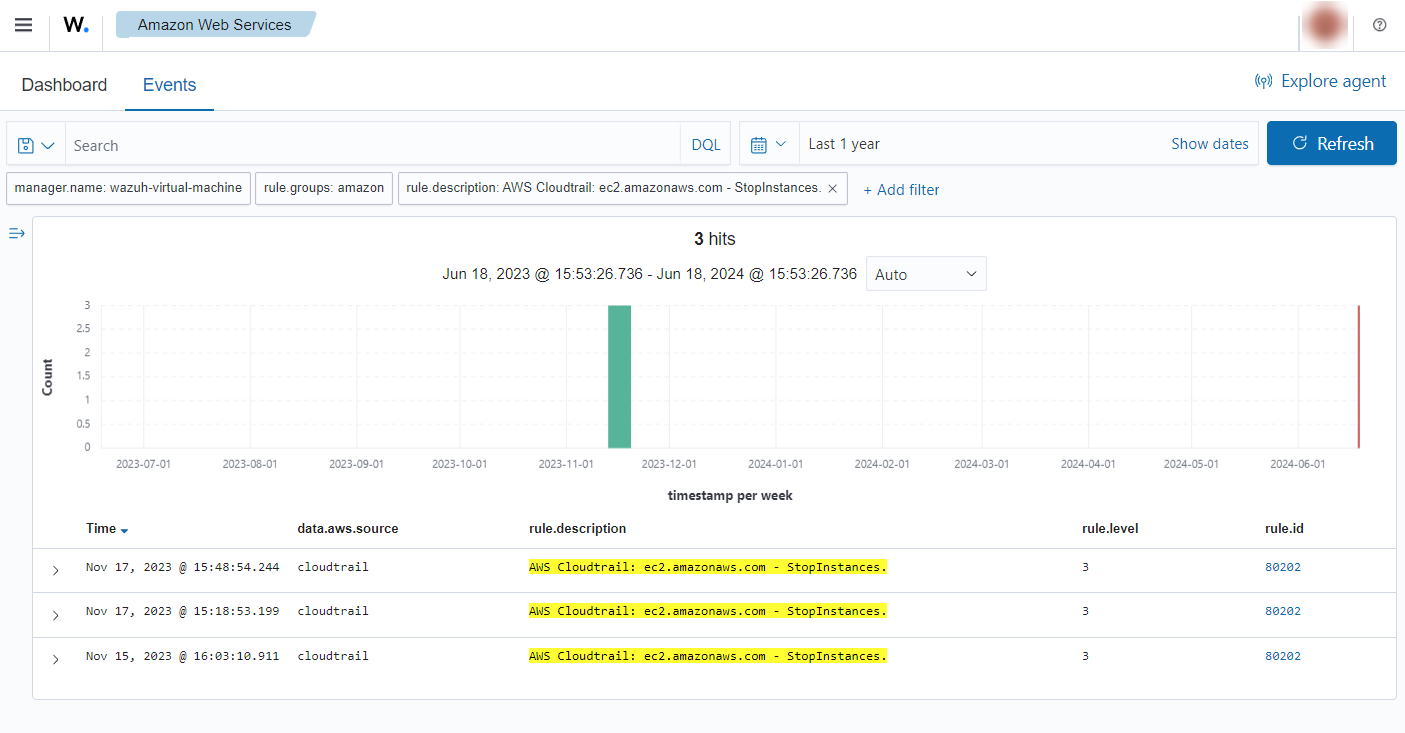Open the calendar quick date menu
The height and width of the screenshot is (733, 1405).
pyautogui.click(x=768, y=144)
